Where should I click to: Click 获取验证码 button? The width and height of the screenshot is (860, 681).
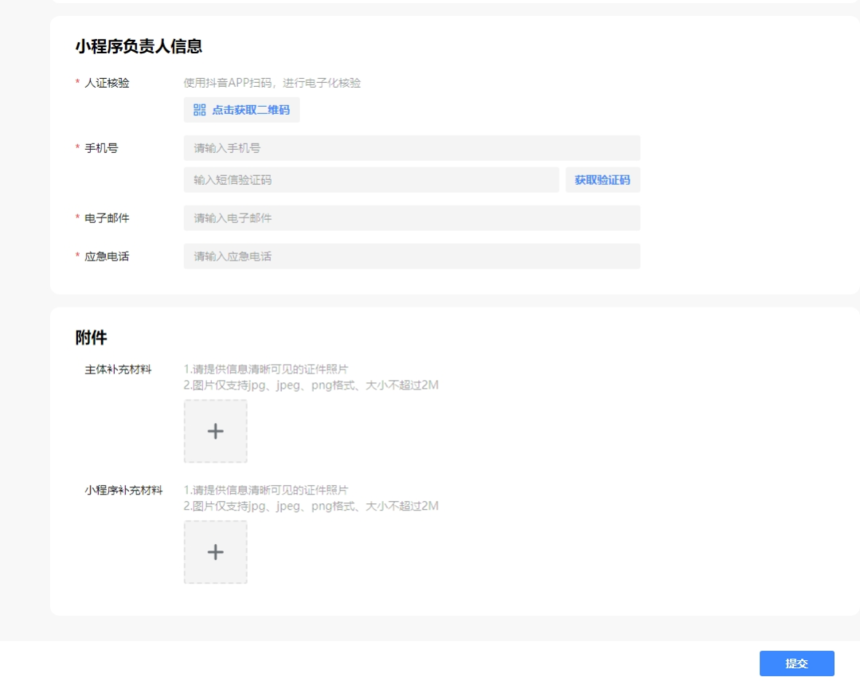(x=603, y=180)
